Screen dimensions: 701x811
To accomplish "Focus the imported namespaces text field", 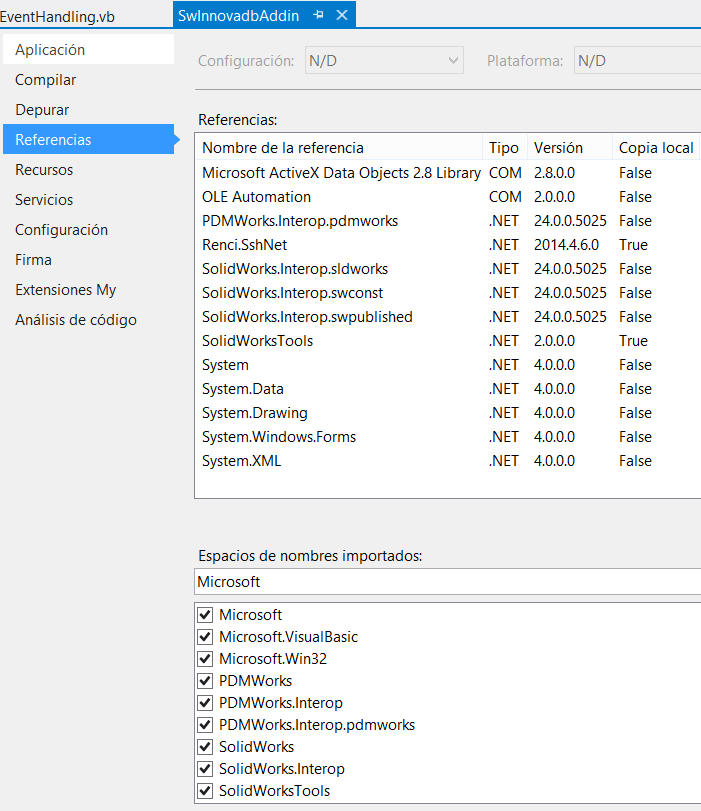I will tap(448, 582).
